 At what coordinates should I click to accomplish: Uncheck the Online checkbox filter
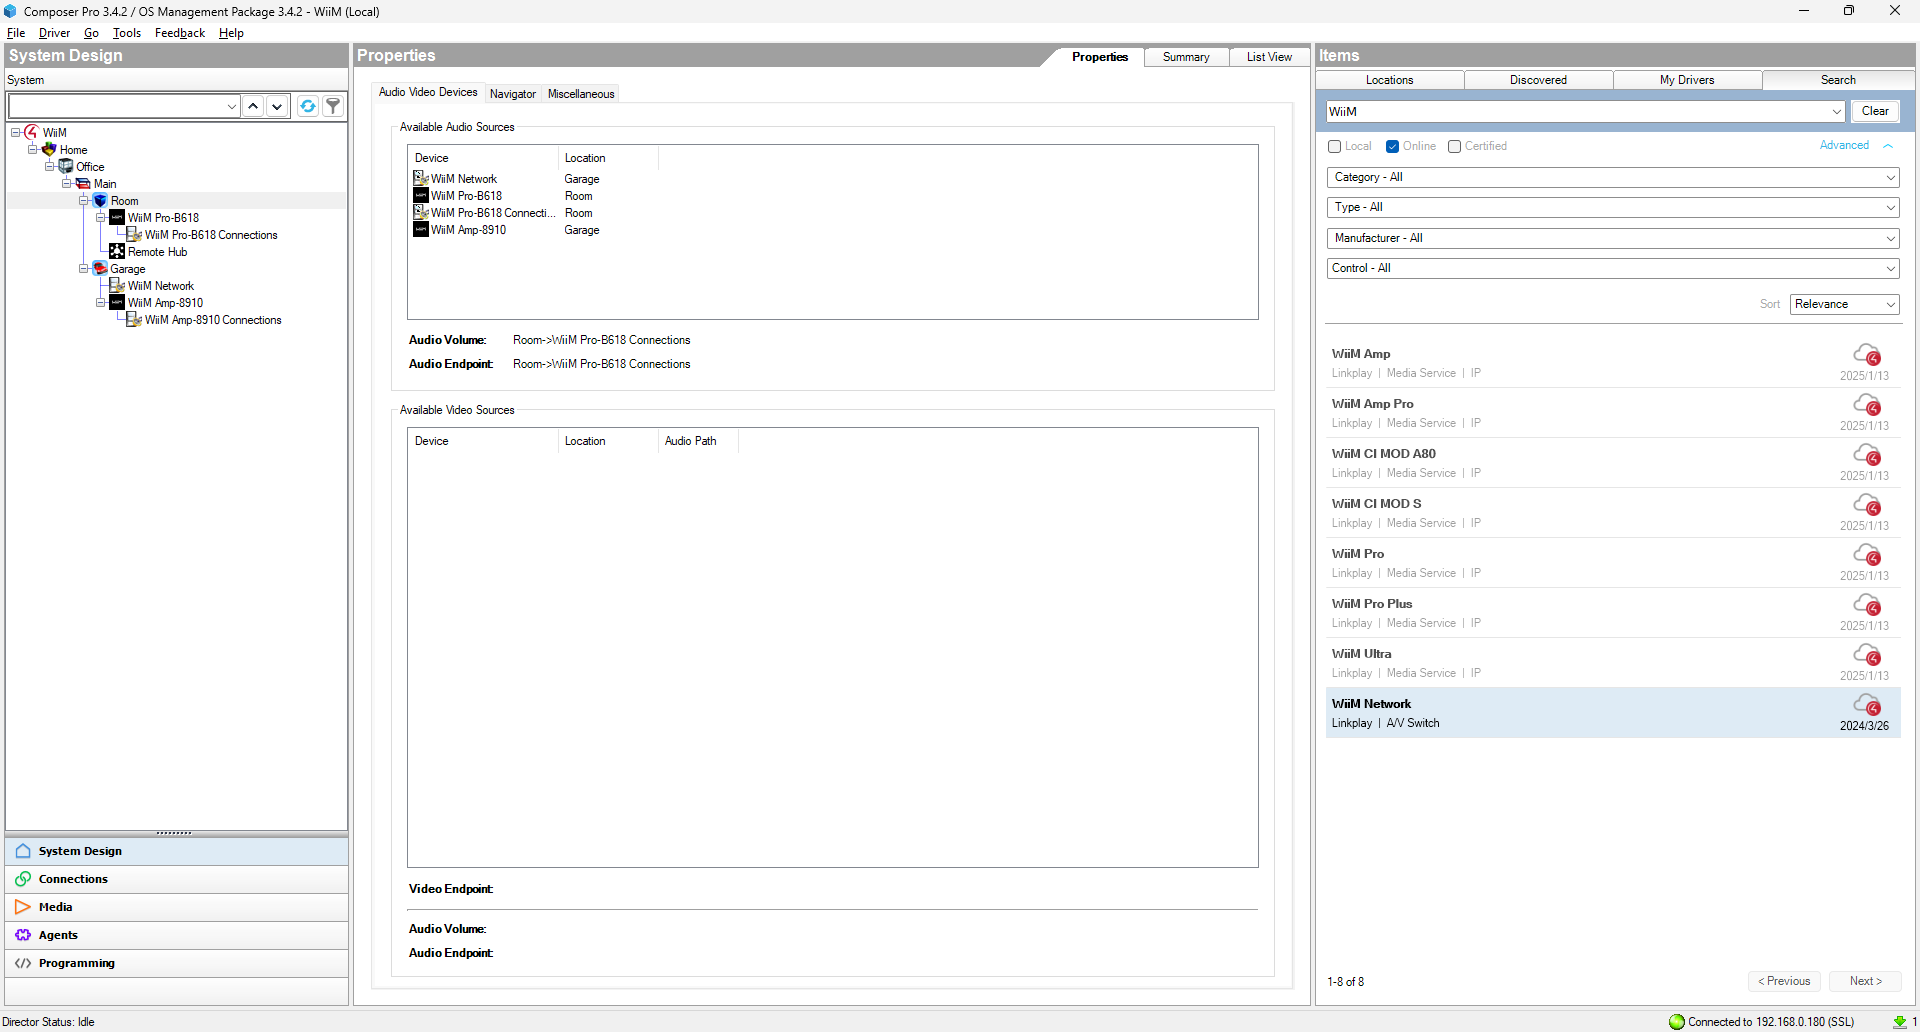[x=1392, y=146]
